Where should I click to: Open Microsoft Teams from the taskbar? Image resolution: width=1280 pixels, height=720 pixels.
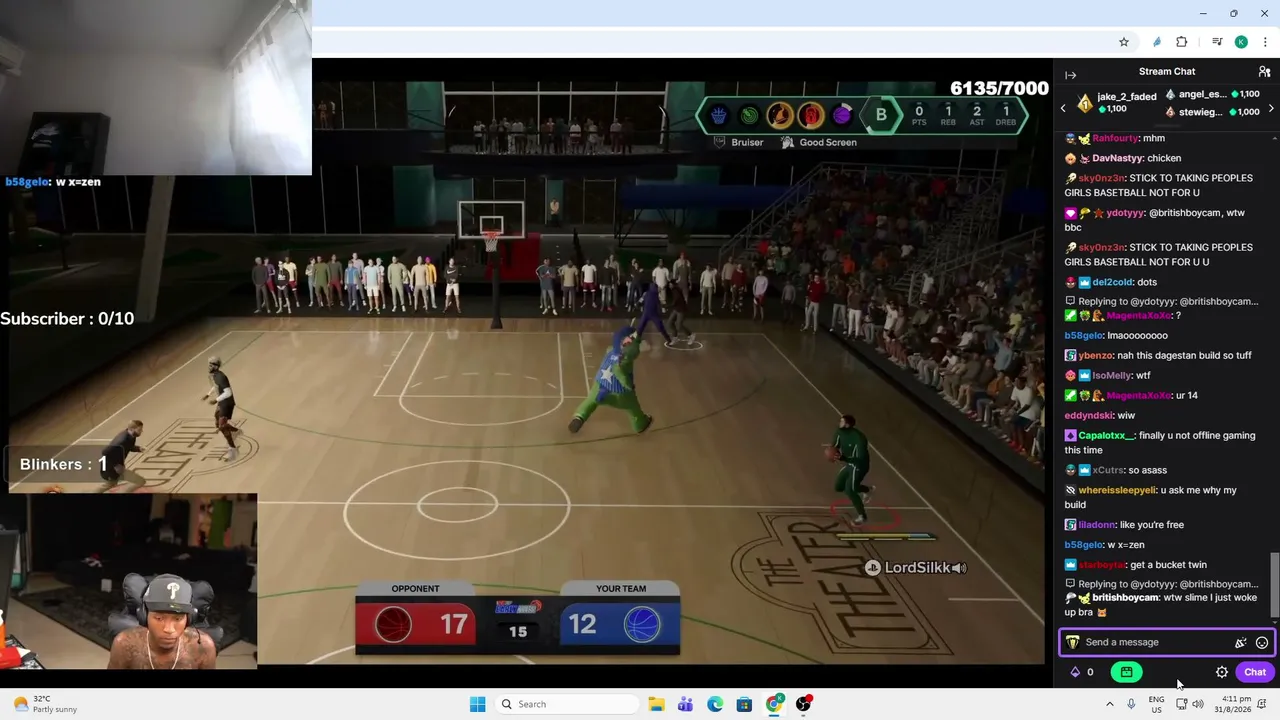pos(685,704)
